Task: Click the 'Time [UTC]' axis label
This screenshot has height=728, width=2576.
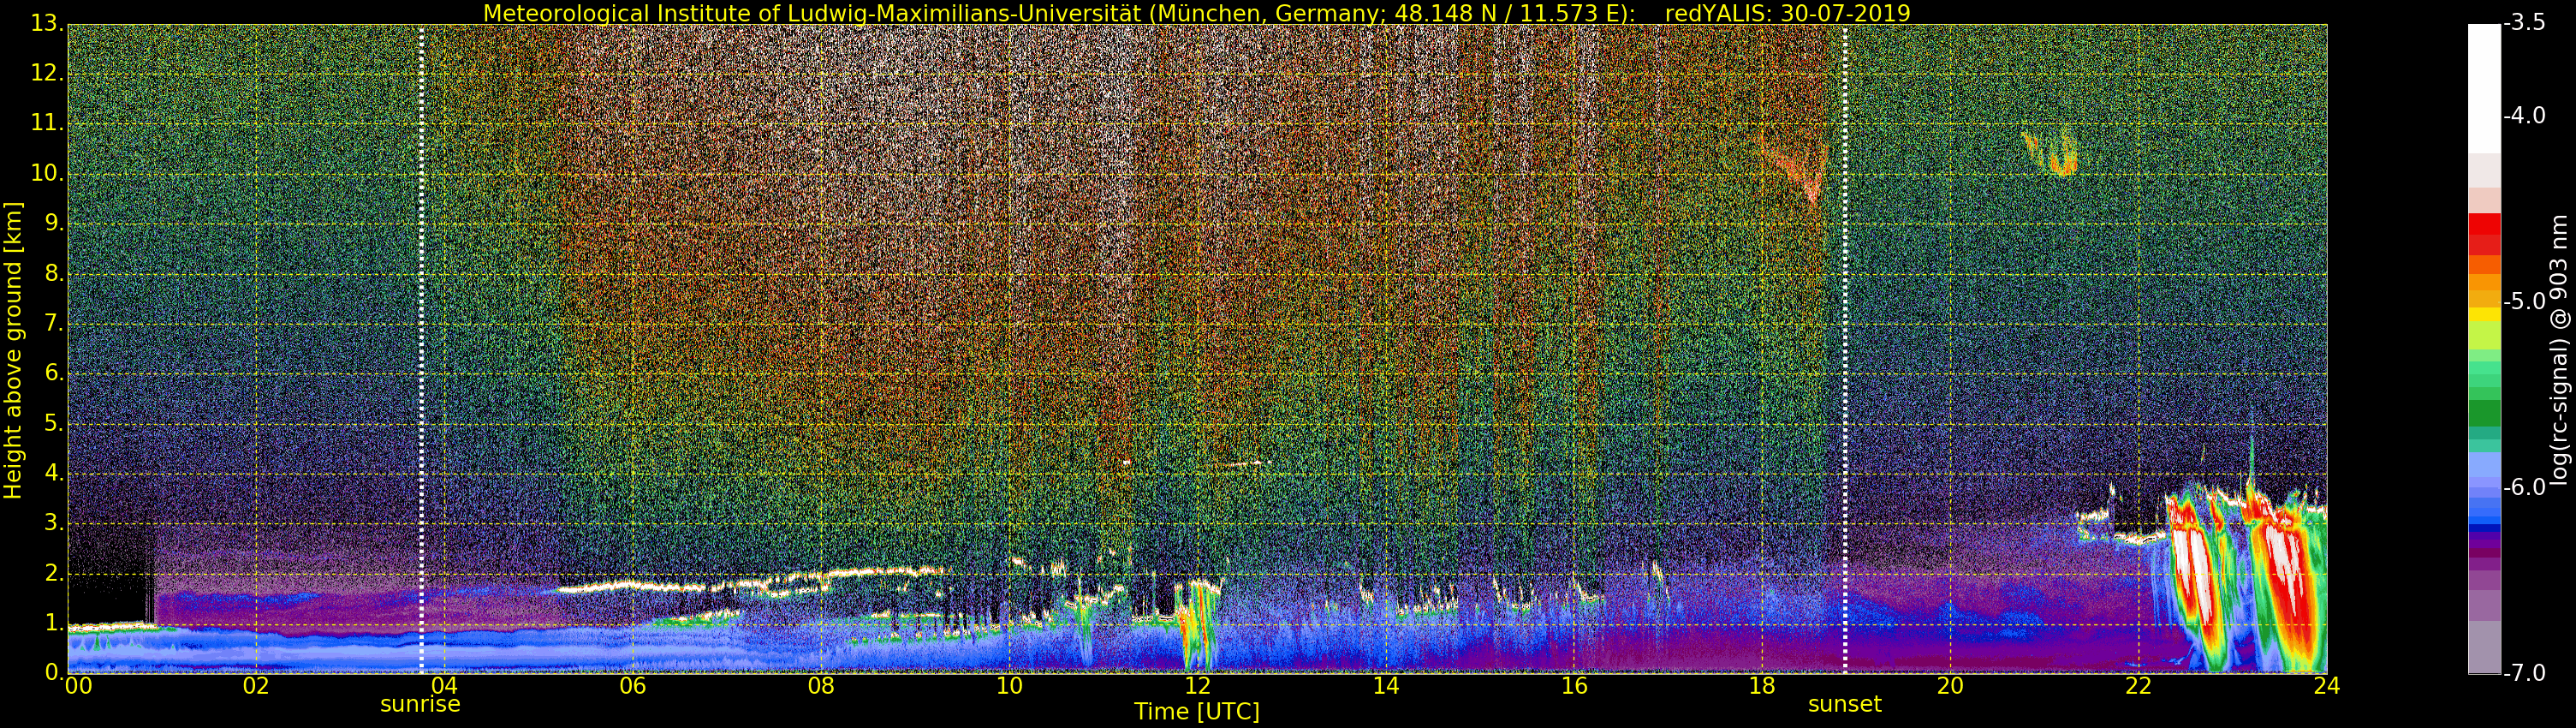Action: tap(1196, 712)
